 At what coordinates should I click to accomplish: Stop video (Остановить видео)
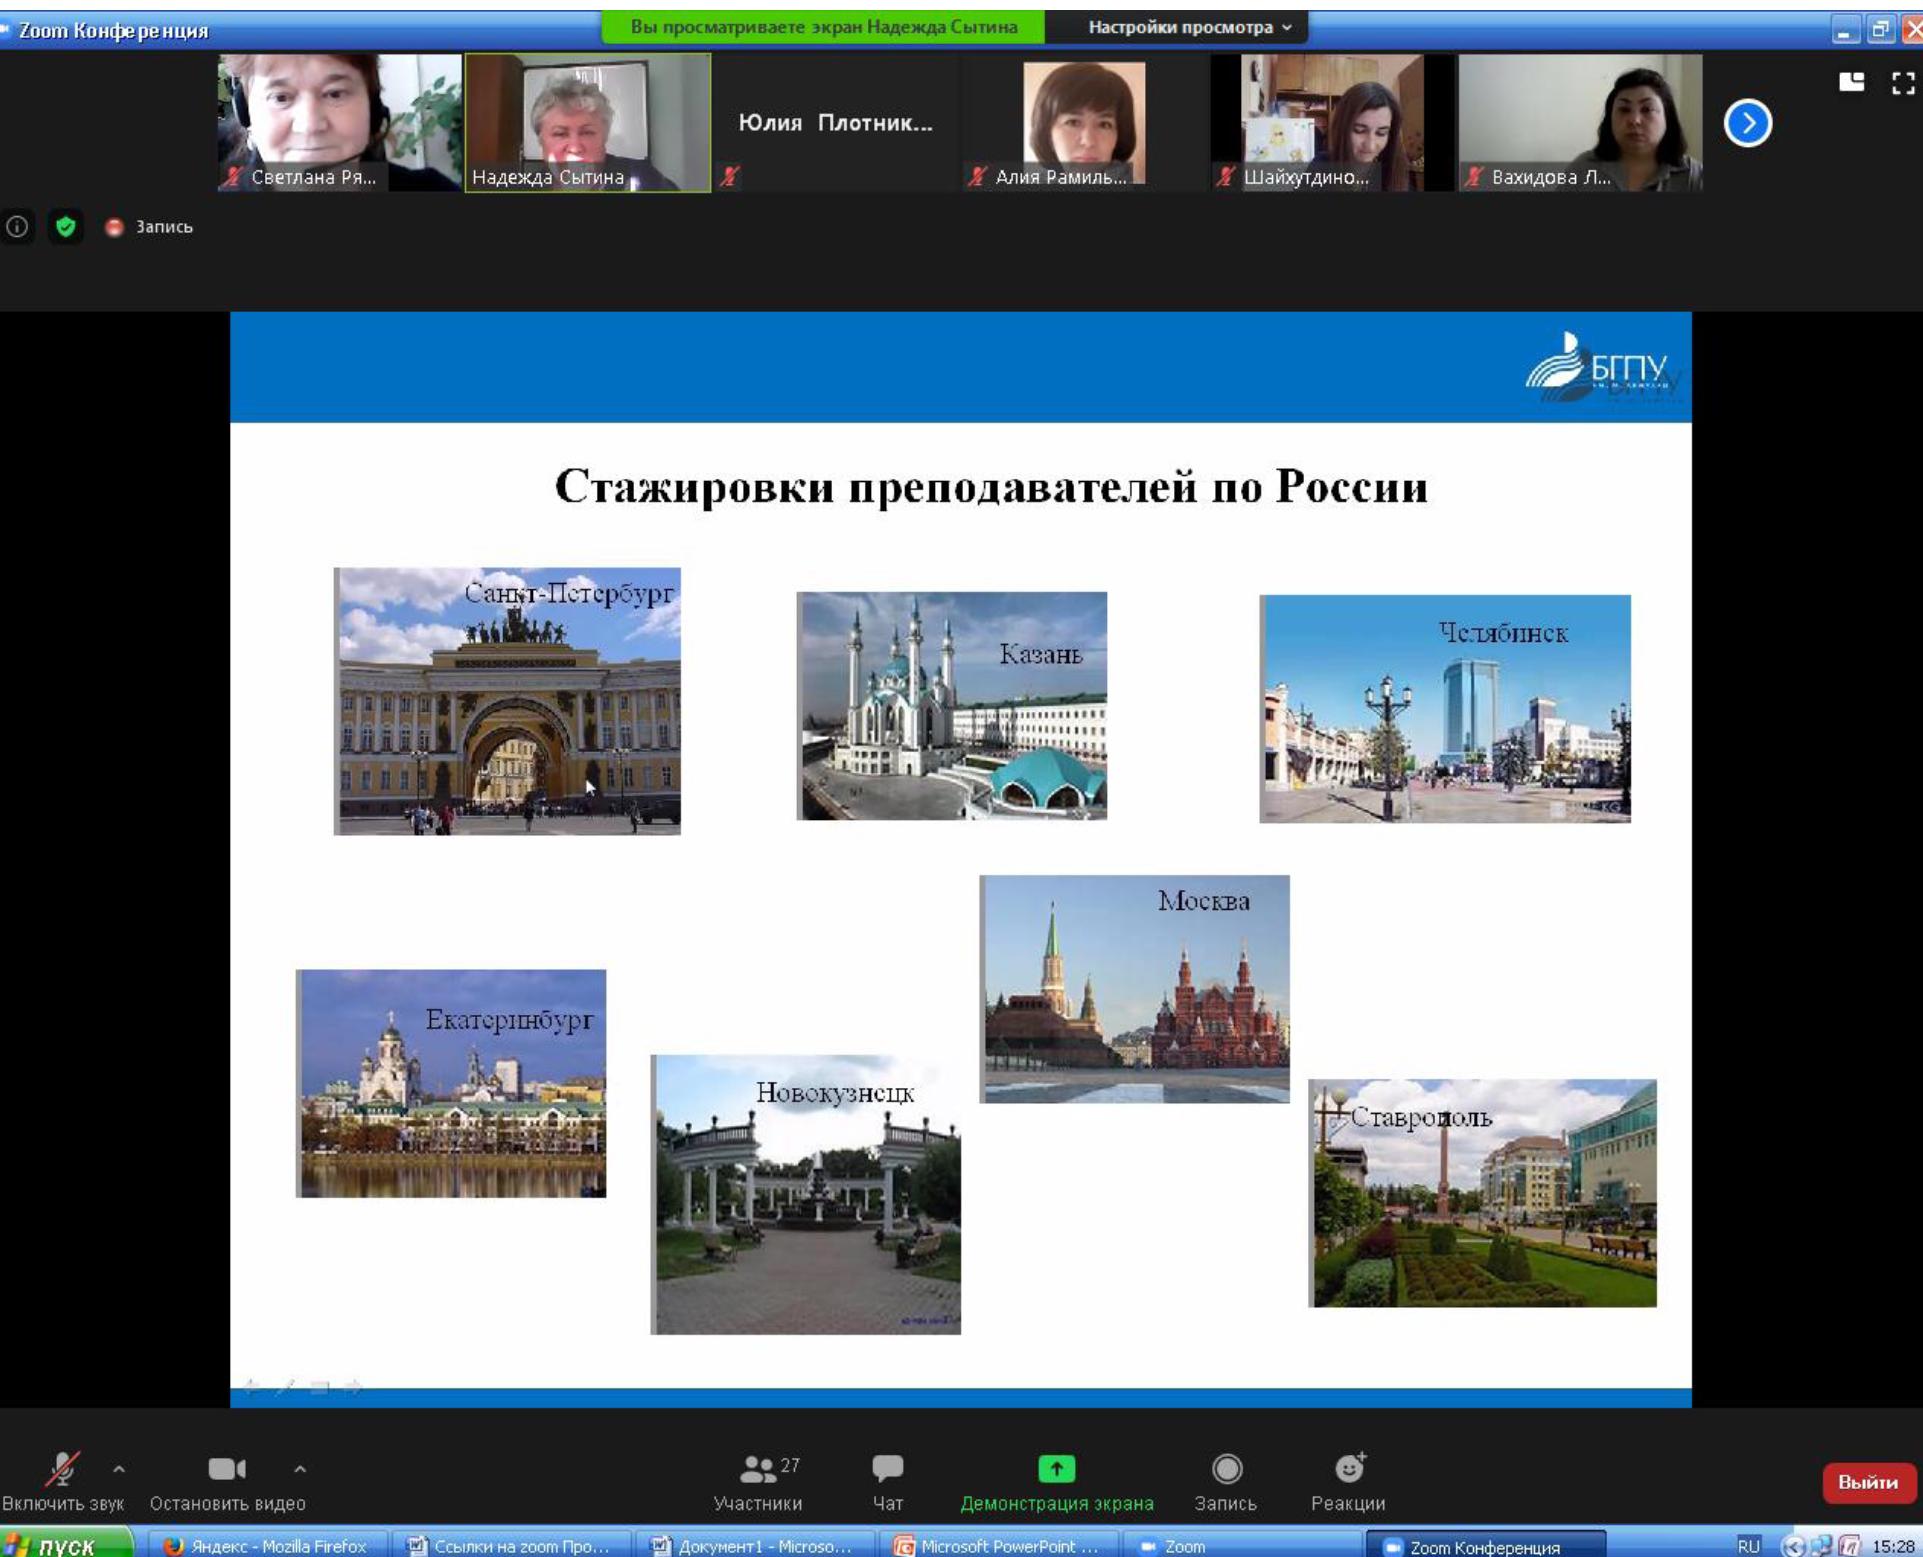226,1468
